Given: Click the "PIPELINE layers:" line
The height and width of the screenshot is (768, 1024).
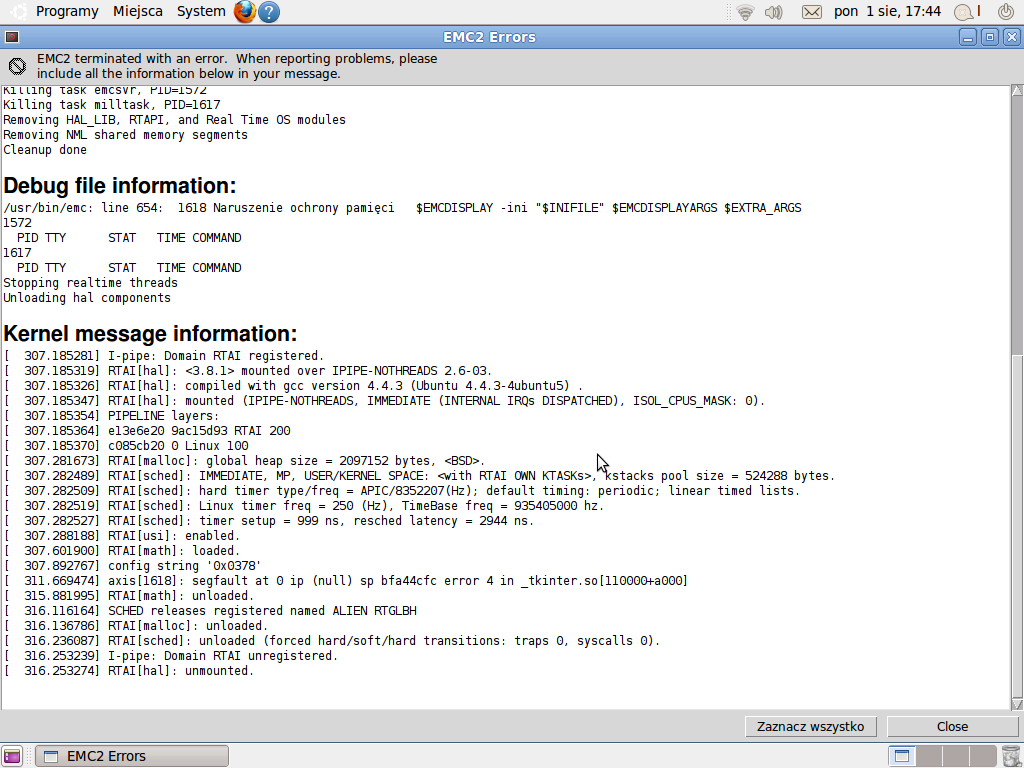Looking at the screenshot, I should 112,416.
